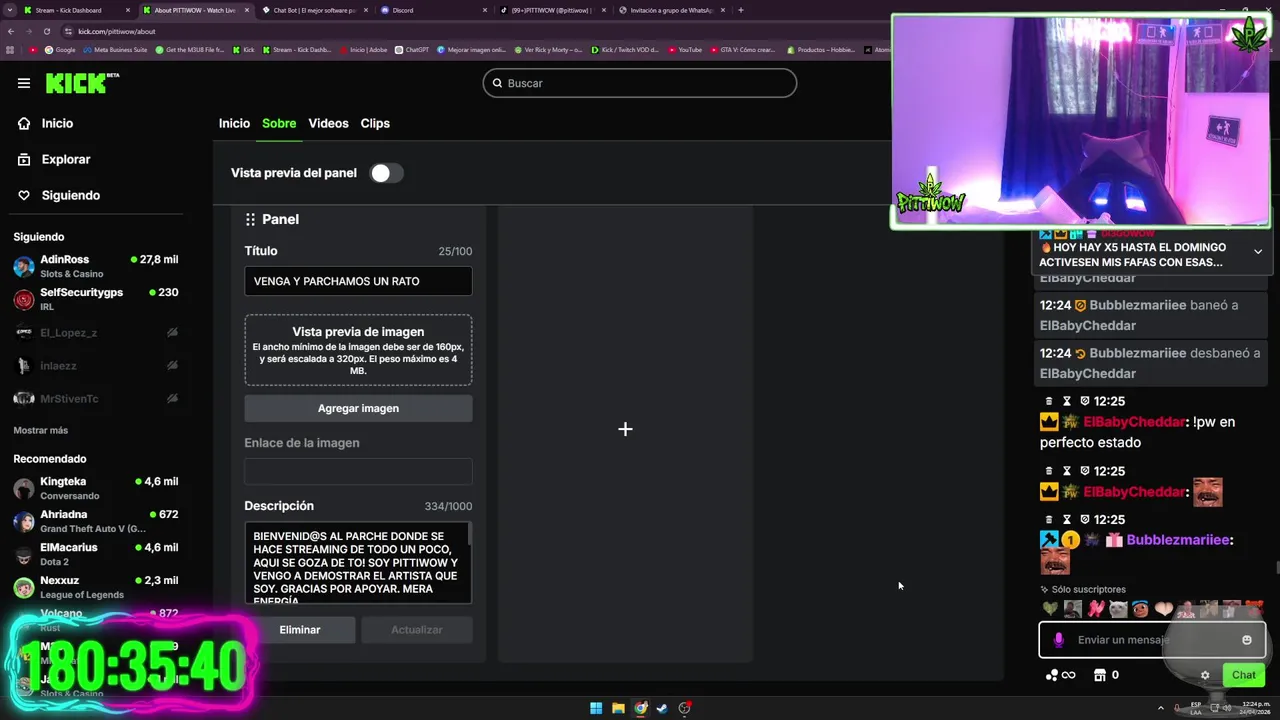Open SelfSecuritygps followed channel
1280x720 pixels.
click(x=96, y=299)
